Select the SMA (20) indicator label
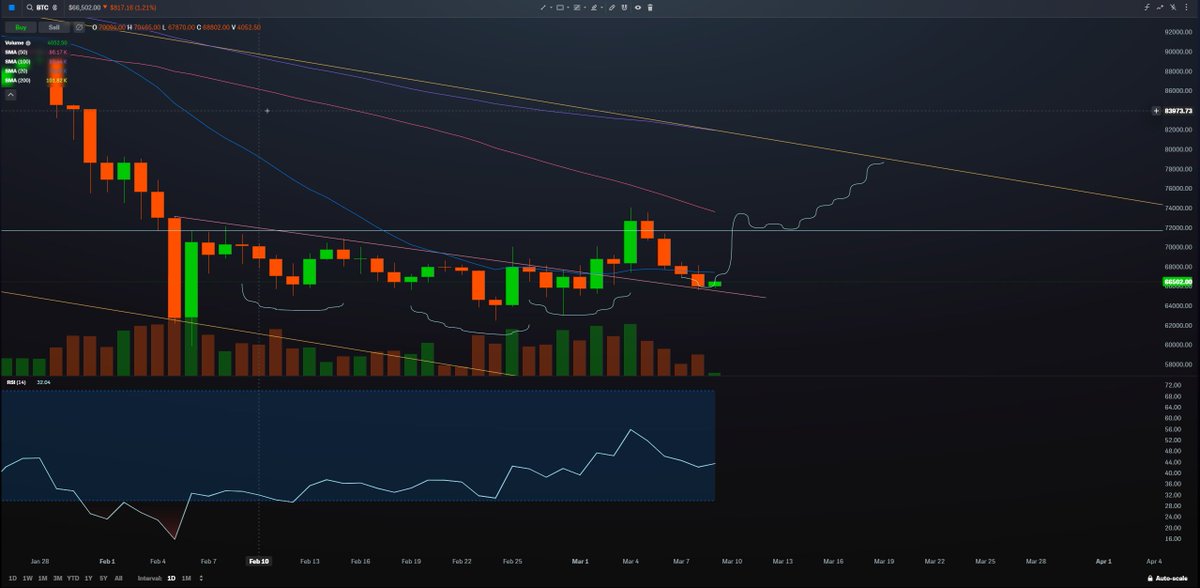Image resolution: width=1200 pixels, height=588 pixels. click(16, 71)
